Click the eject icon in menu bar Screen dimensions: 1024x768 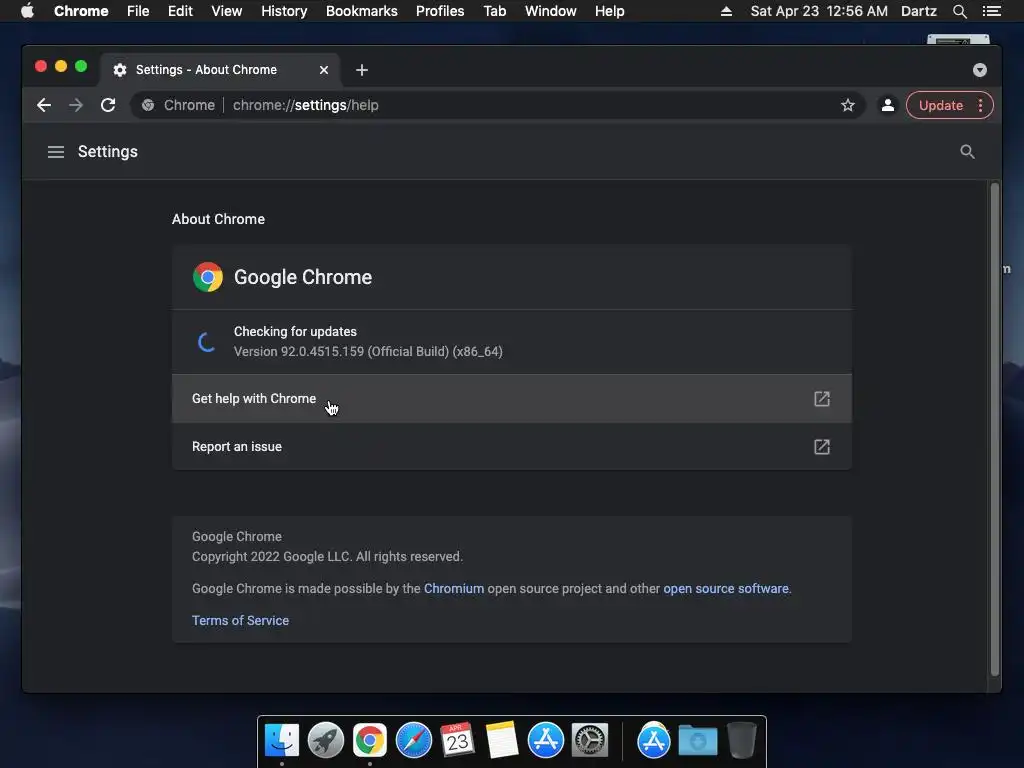(726, 11)
